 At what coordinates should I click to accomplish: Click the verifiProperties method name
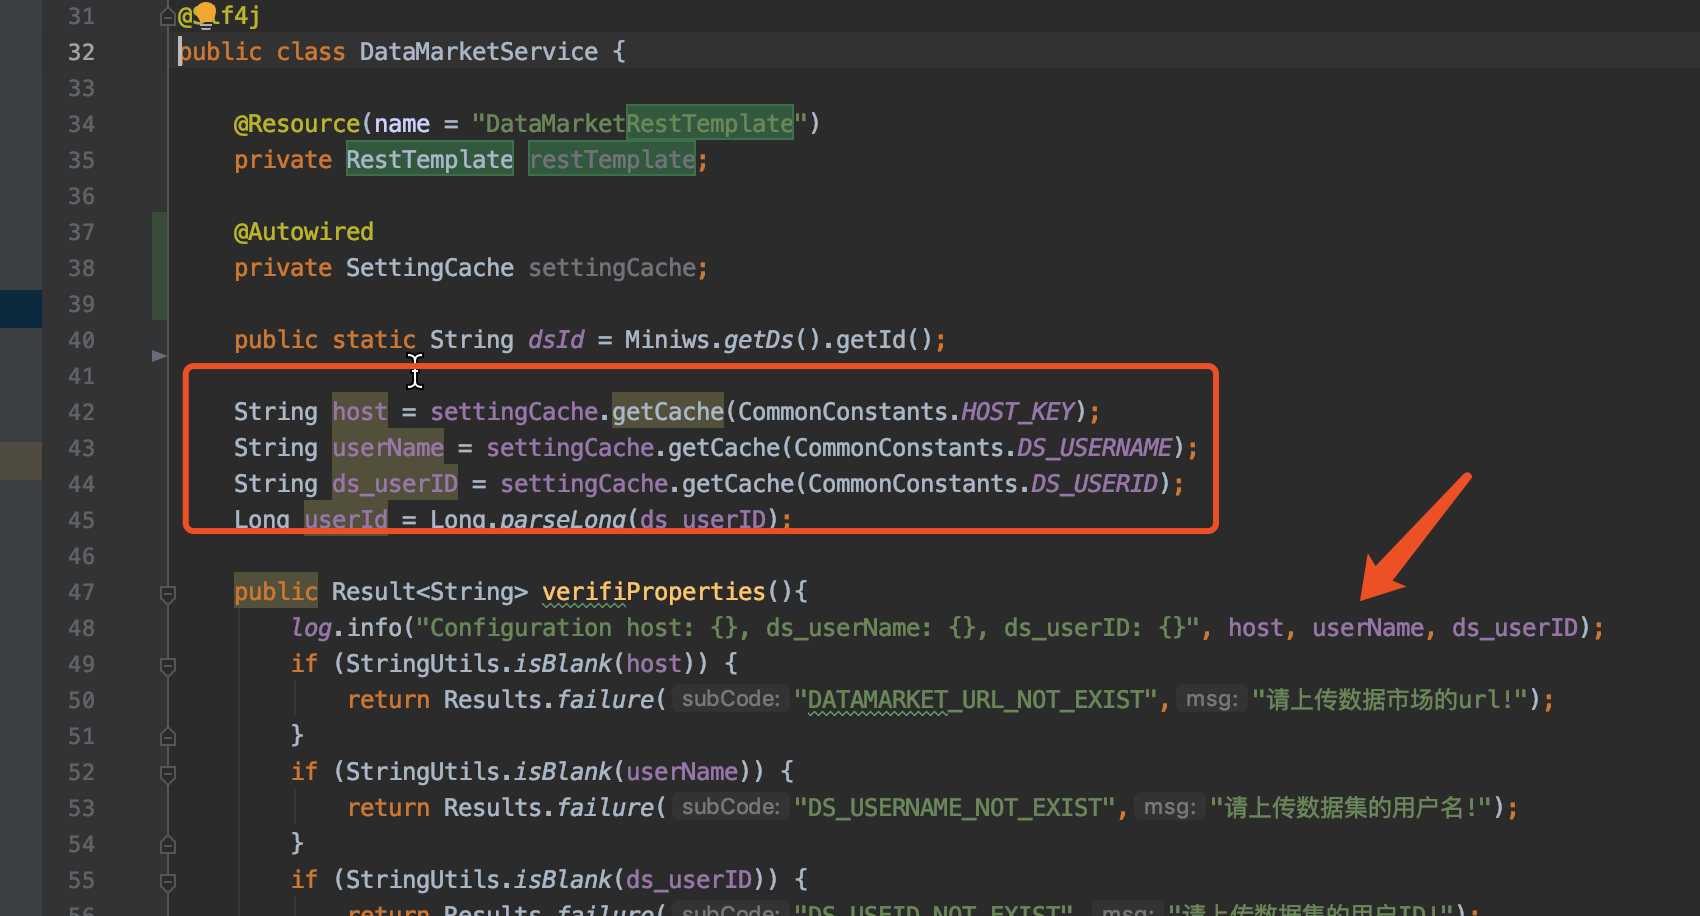[654, 592]
